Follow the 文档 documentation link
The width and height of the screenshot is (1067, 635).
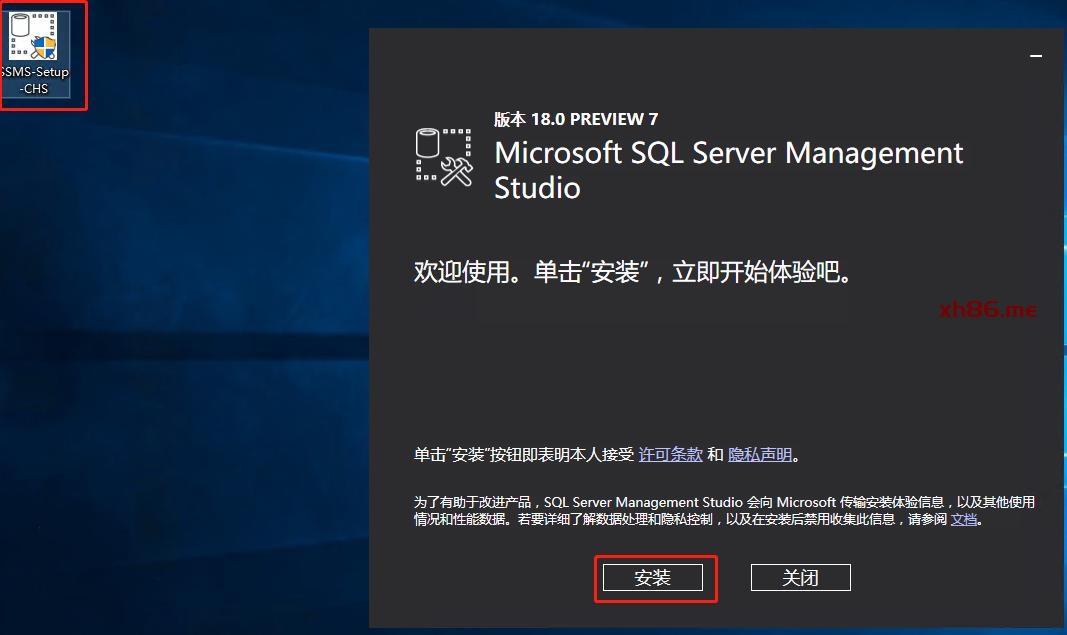pyautogui.click(x=963, y=520)
